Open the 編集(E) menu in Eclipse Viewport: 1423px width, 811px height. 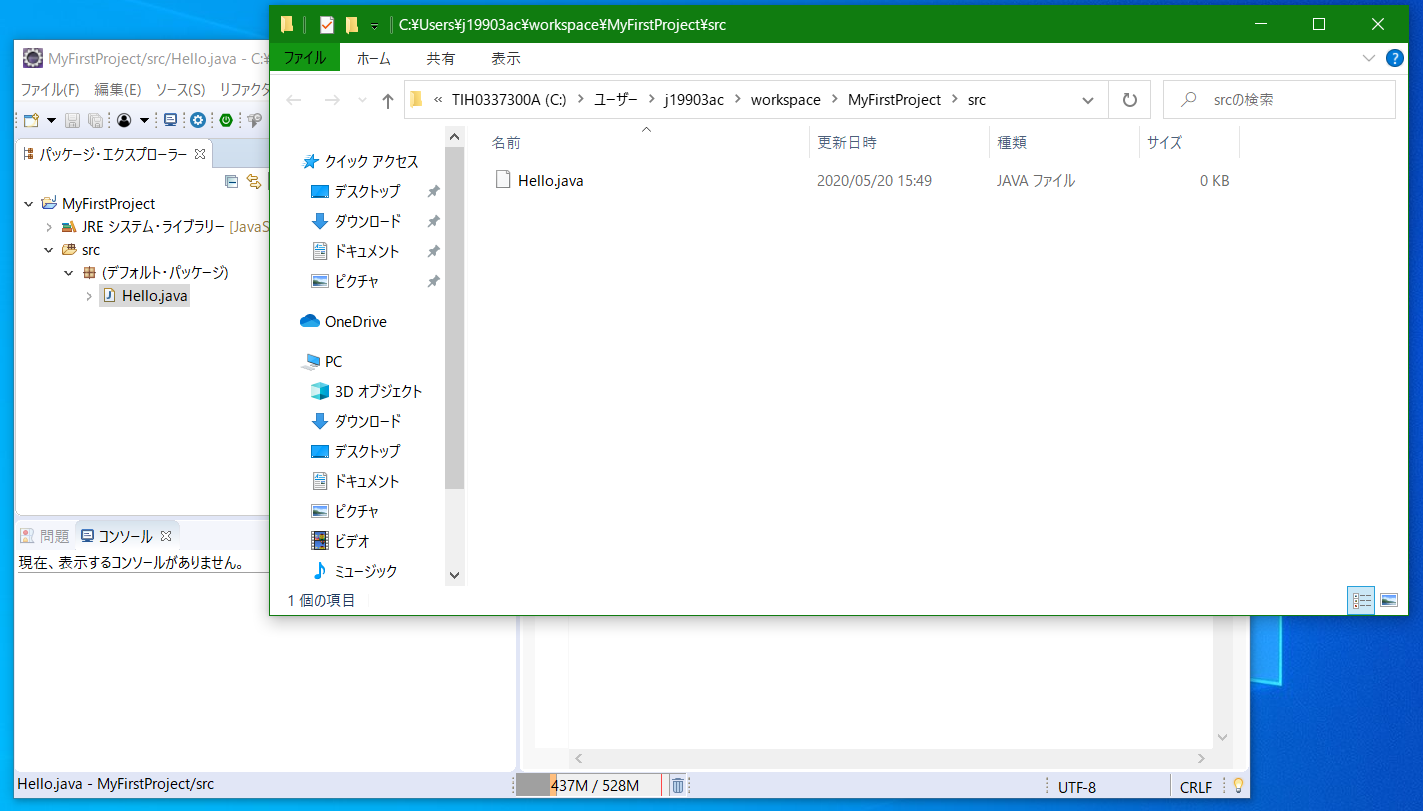(118, 89)
